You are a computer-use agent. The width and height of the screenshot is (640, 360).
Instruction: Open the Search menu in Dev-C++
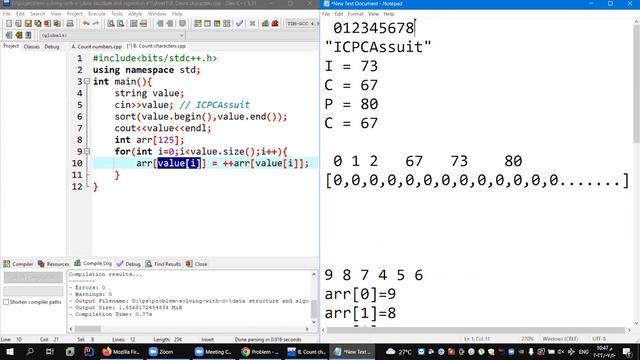[37, 14]
